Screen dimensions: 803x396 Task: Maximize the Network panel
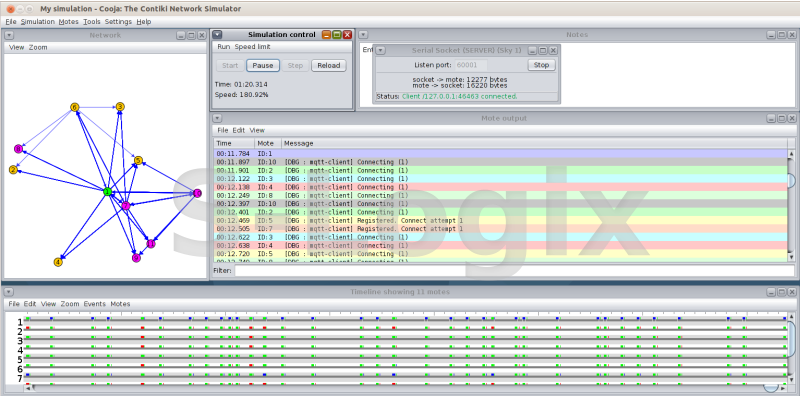(x=192, y=35)
